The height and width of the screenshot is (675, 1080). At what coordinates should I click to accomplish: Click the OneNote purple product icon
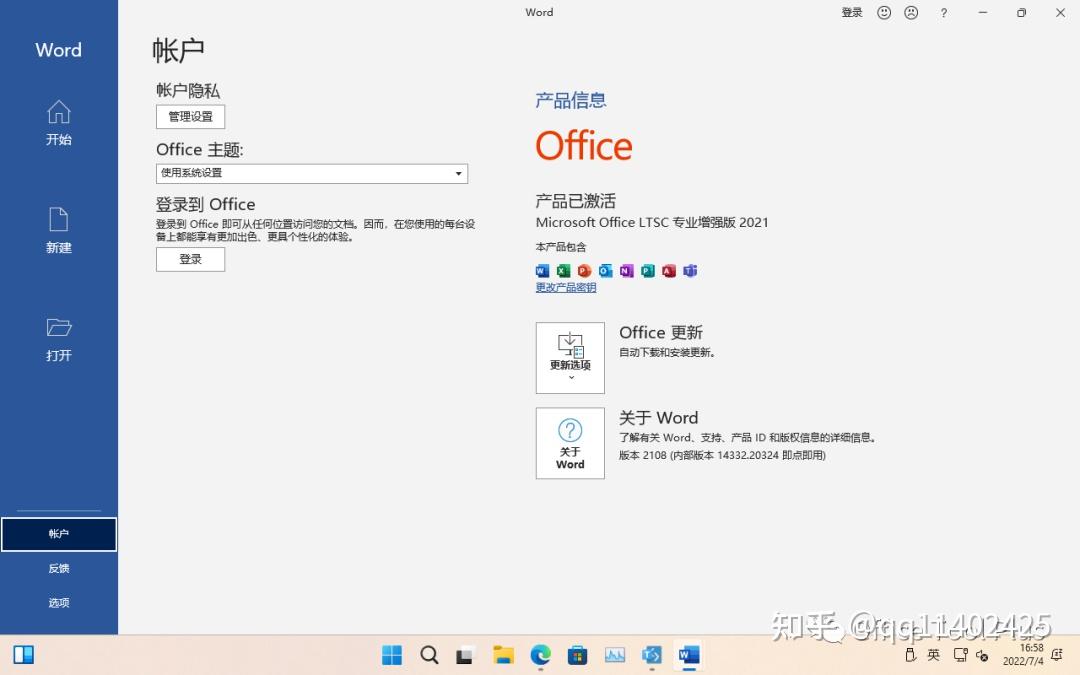625,270
